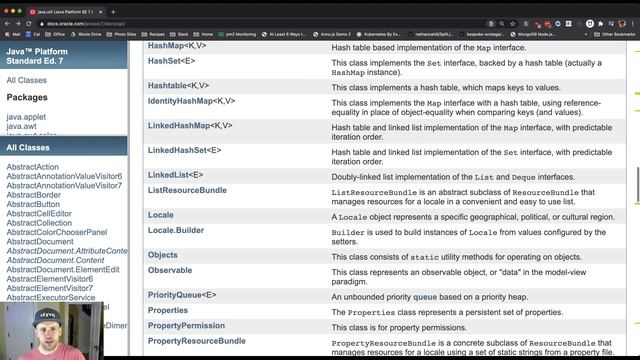This screenshot has width=640, height=360.
Task: Open AbstractDocument.ElementEdit class
Action: [x=63, y=269]
